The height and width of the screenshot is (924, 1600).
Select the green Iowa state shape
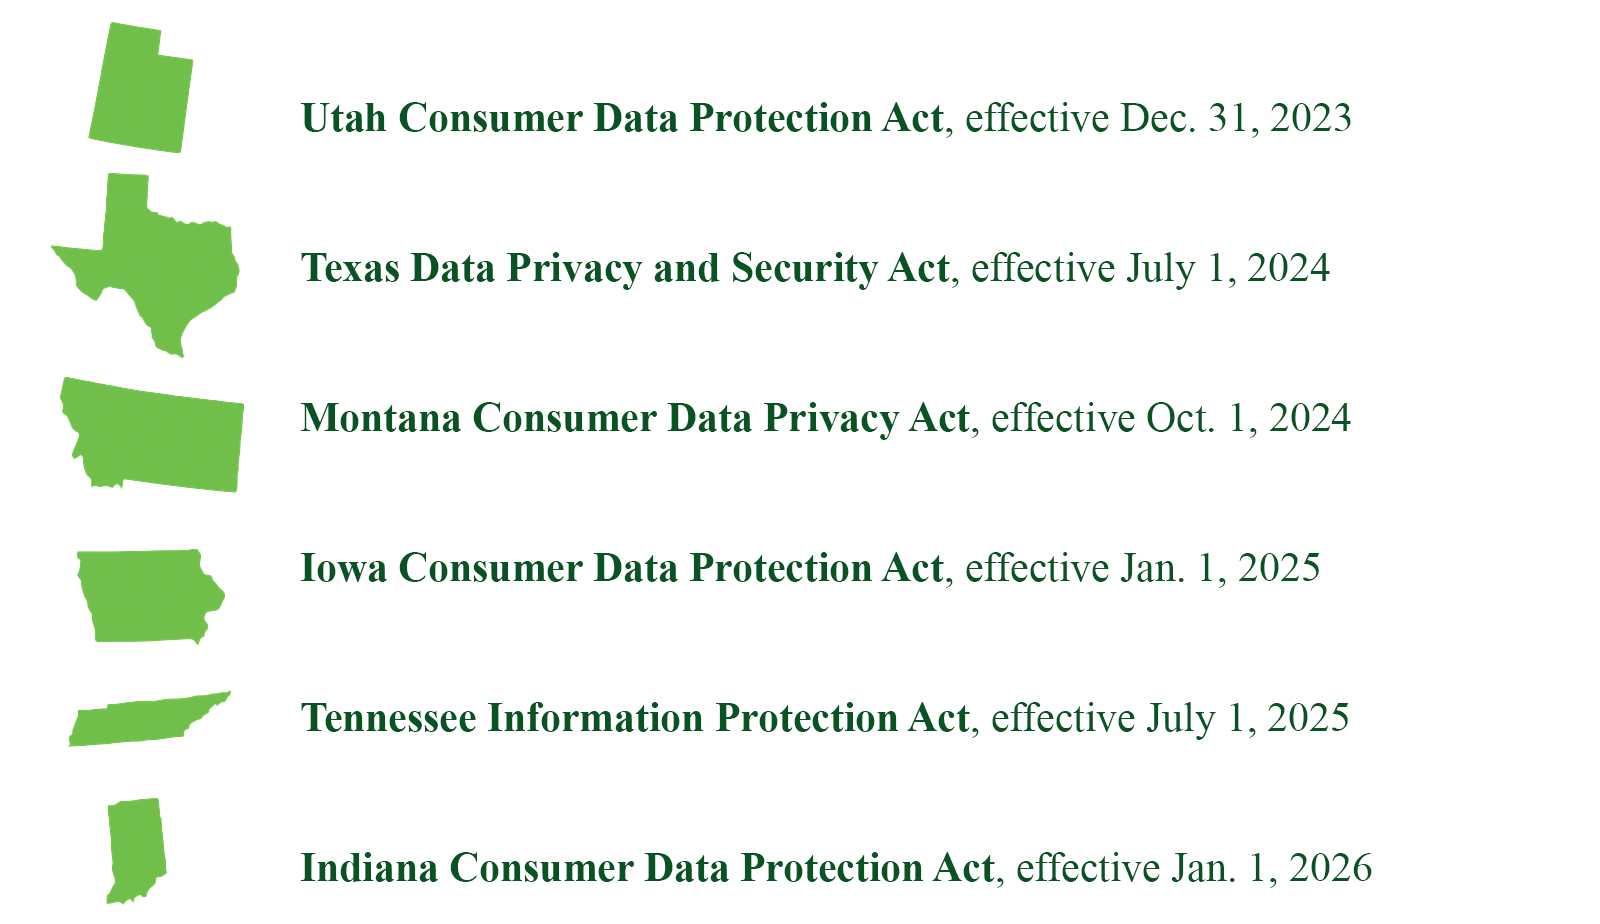148,596
